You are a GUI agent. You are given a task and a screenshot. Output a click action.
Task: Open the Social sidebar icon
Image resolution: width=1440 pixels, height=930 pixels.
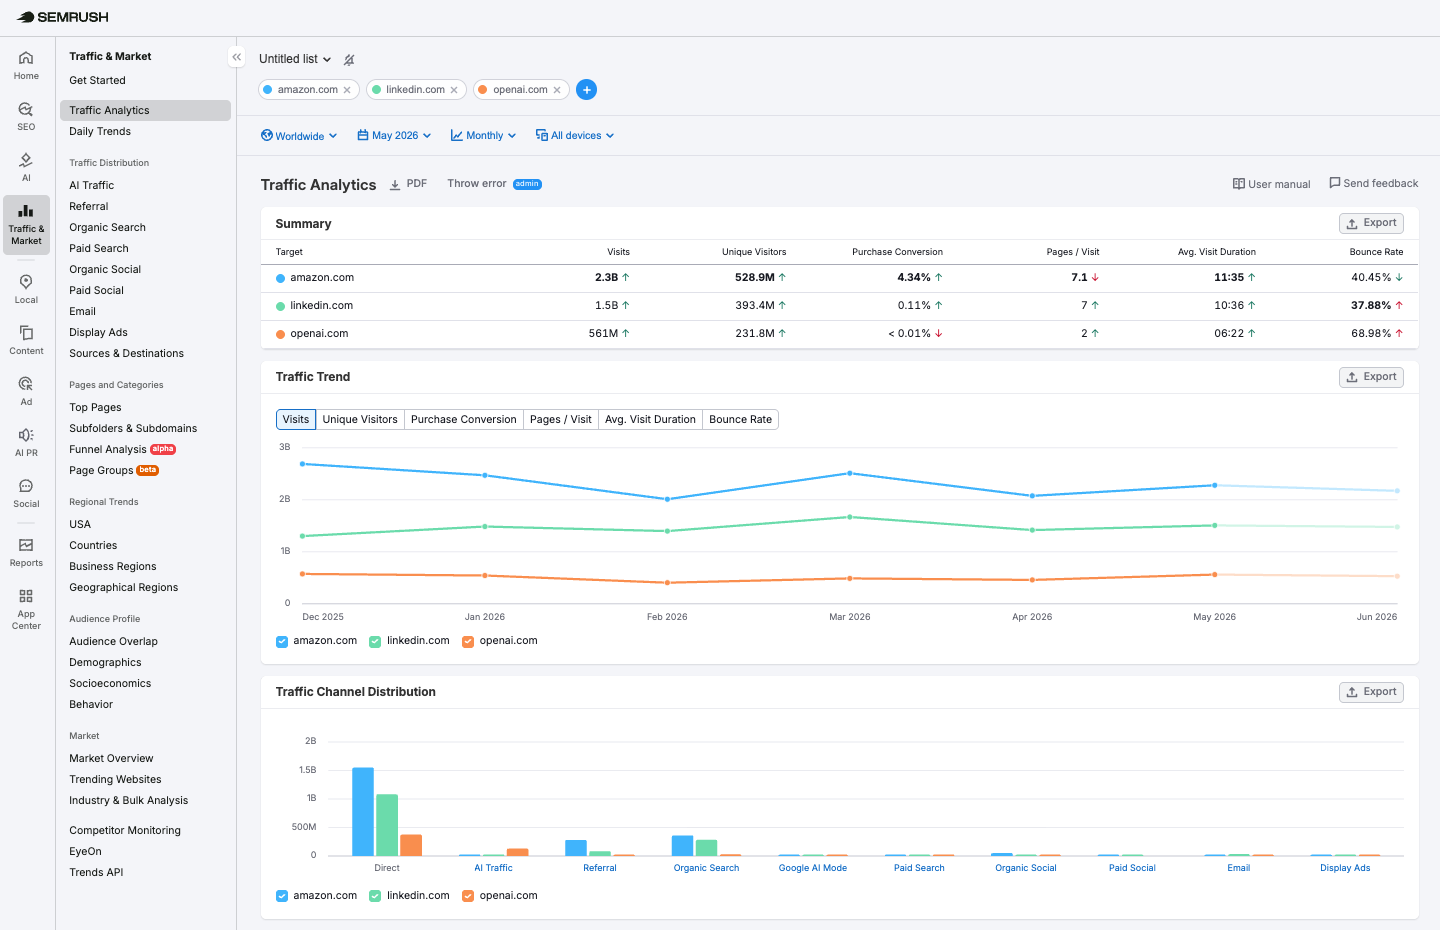26,493
